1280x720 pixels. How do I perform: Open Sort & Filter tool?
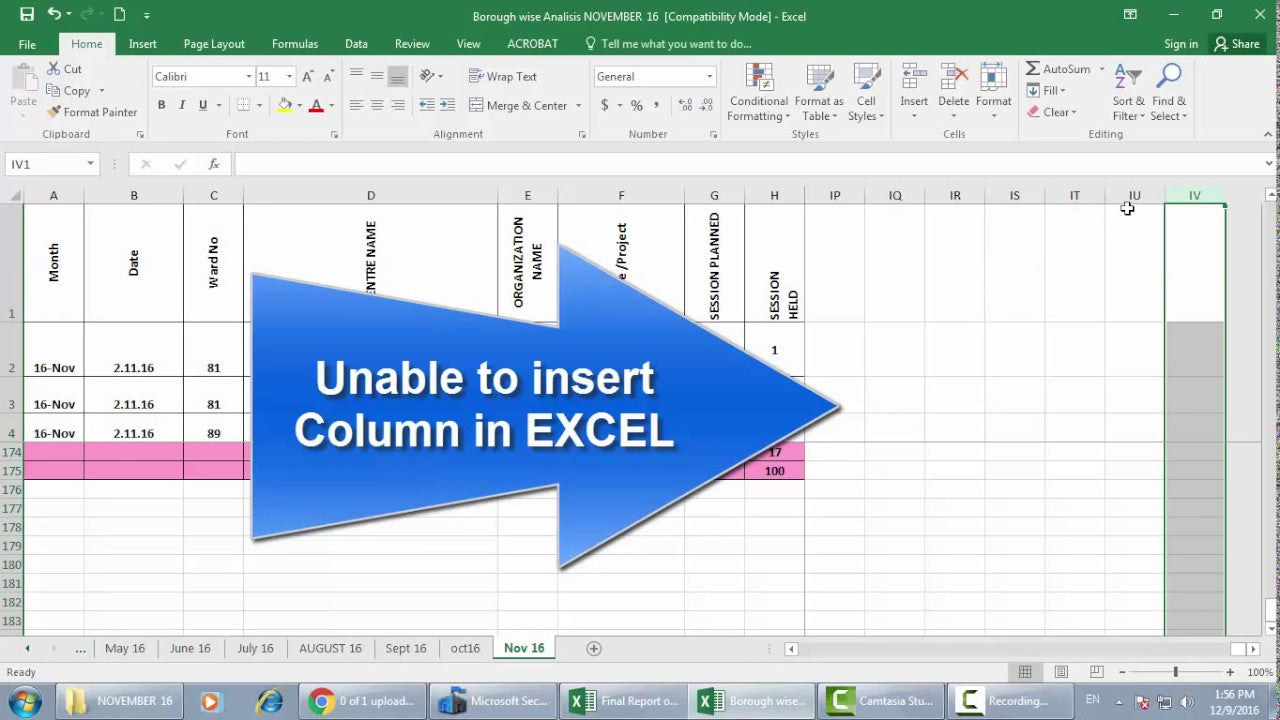tap(1129, 93)
